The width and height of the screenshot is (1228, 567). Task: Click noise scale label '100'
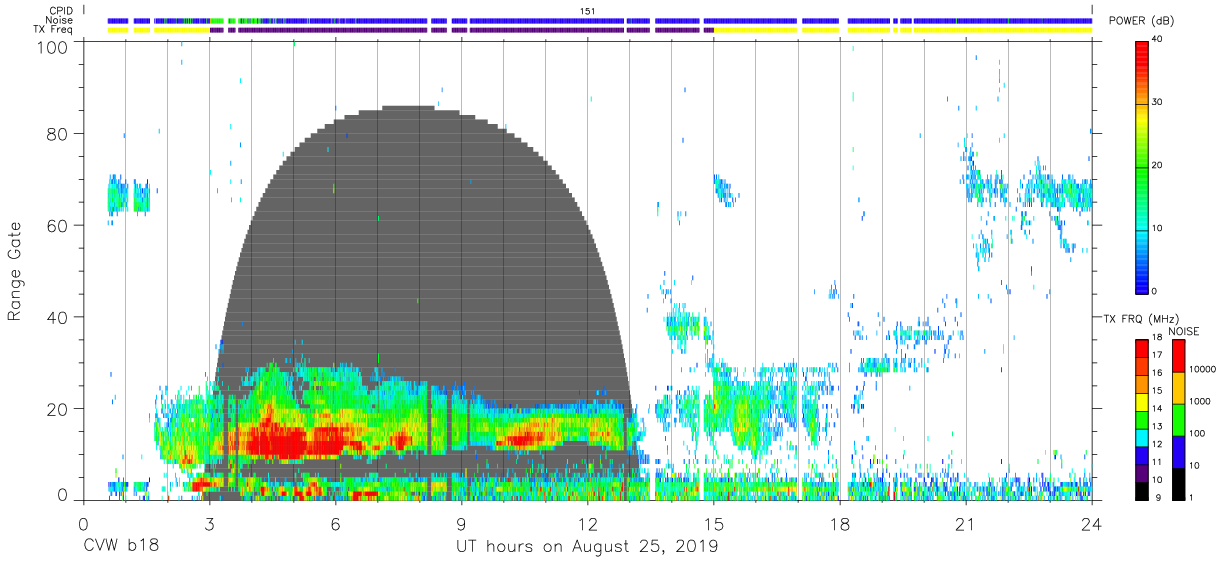[1195, 433]
